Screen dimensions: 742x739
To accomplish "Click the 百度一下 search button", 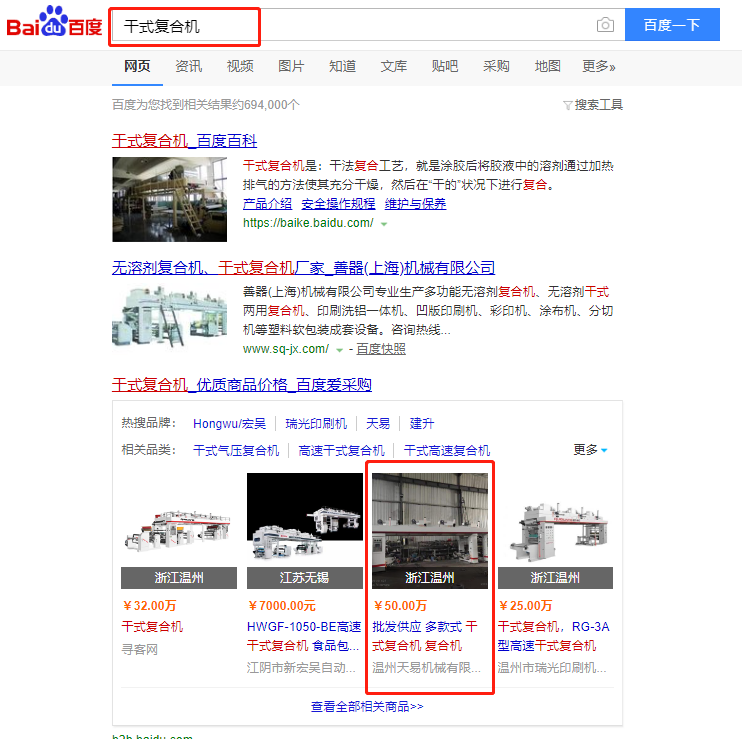I will click(672, 25).
